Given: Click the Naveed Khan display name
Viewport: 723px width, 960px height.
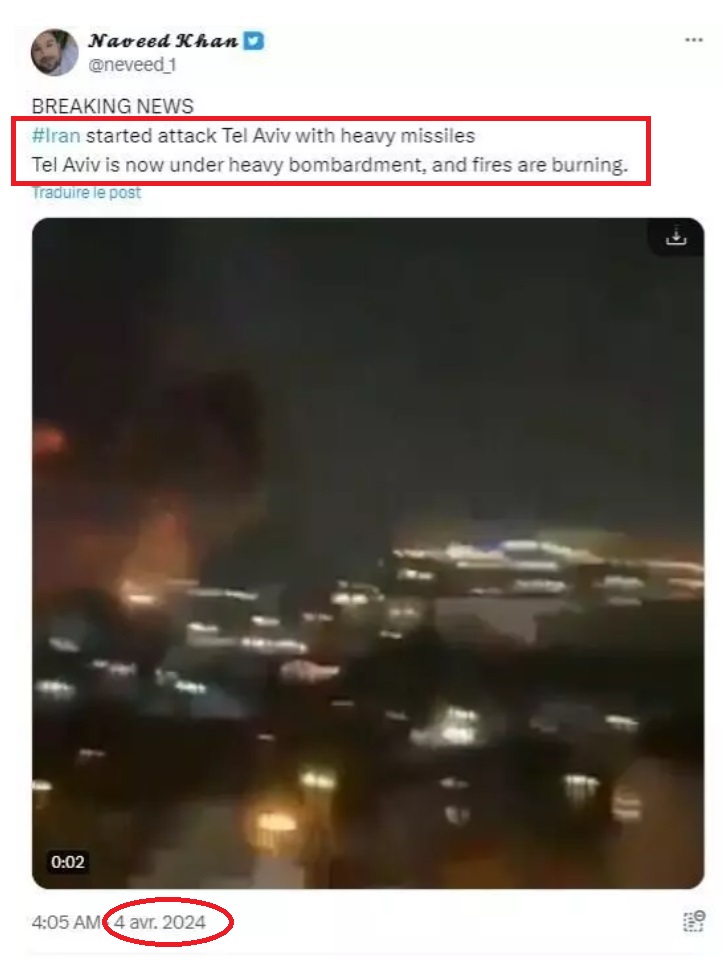Looking at the screenshot, I should tap(163, 41).
